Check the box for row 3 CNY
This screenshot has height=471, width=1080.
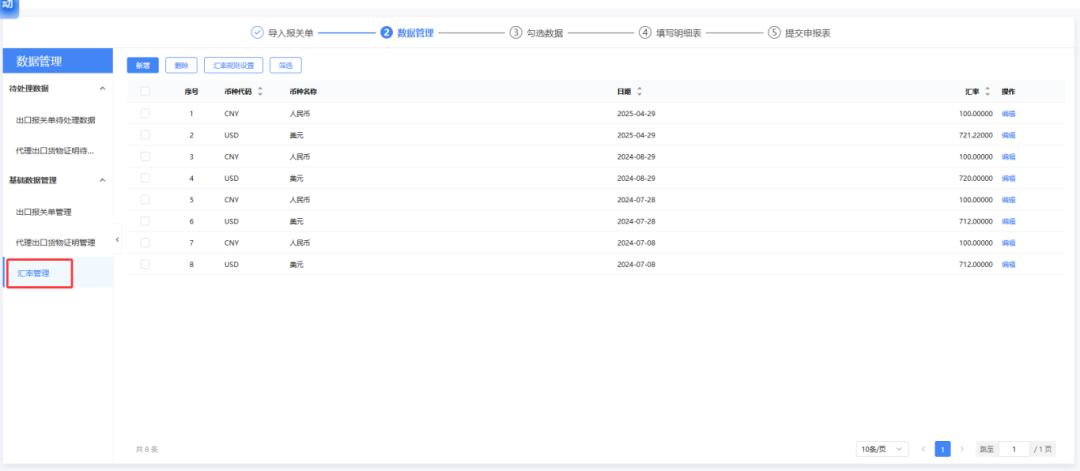pos(145,156)
